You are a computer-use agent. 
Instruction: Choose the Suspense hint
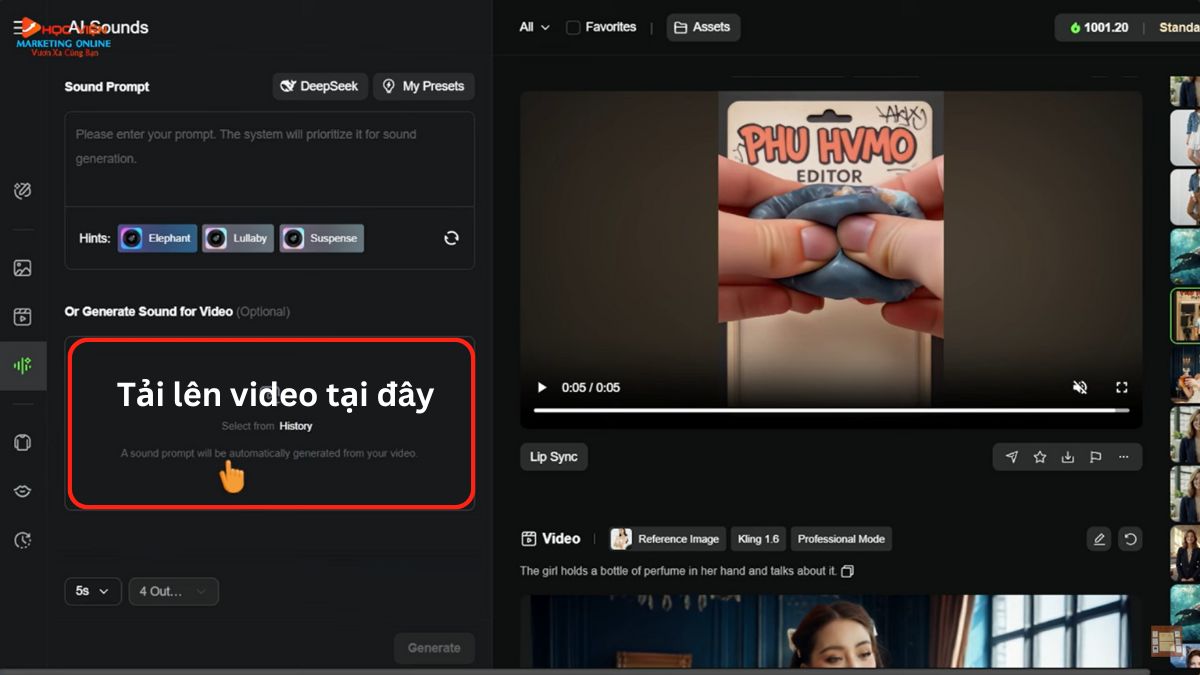pos(322,238)
